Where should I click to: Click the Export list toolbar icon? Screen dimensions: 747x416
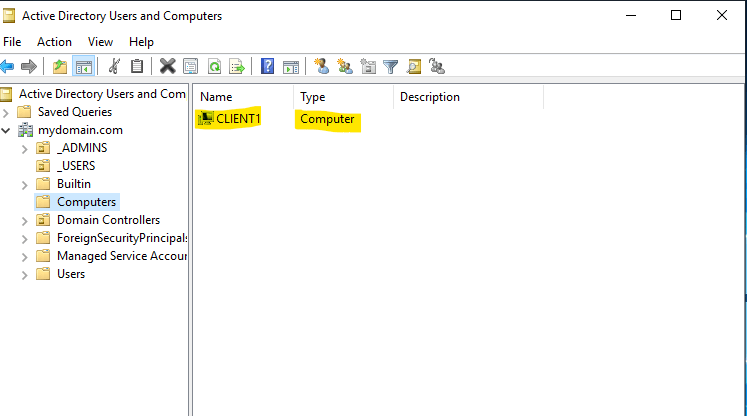click(x=237, y=67)
